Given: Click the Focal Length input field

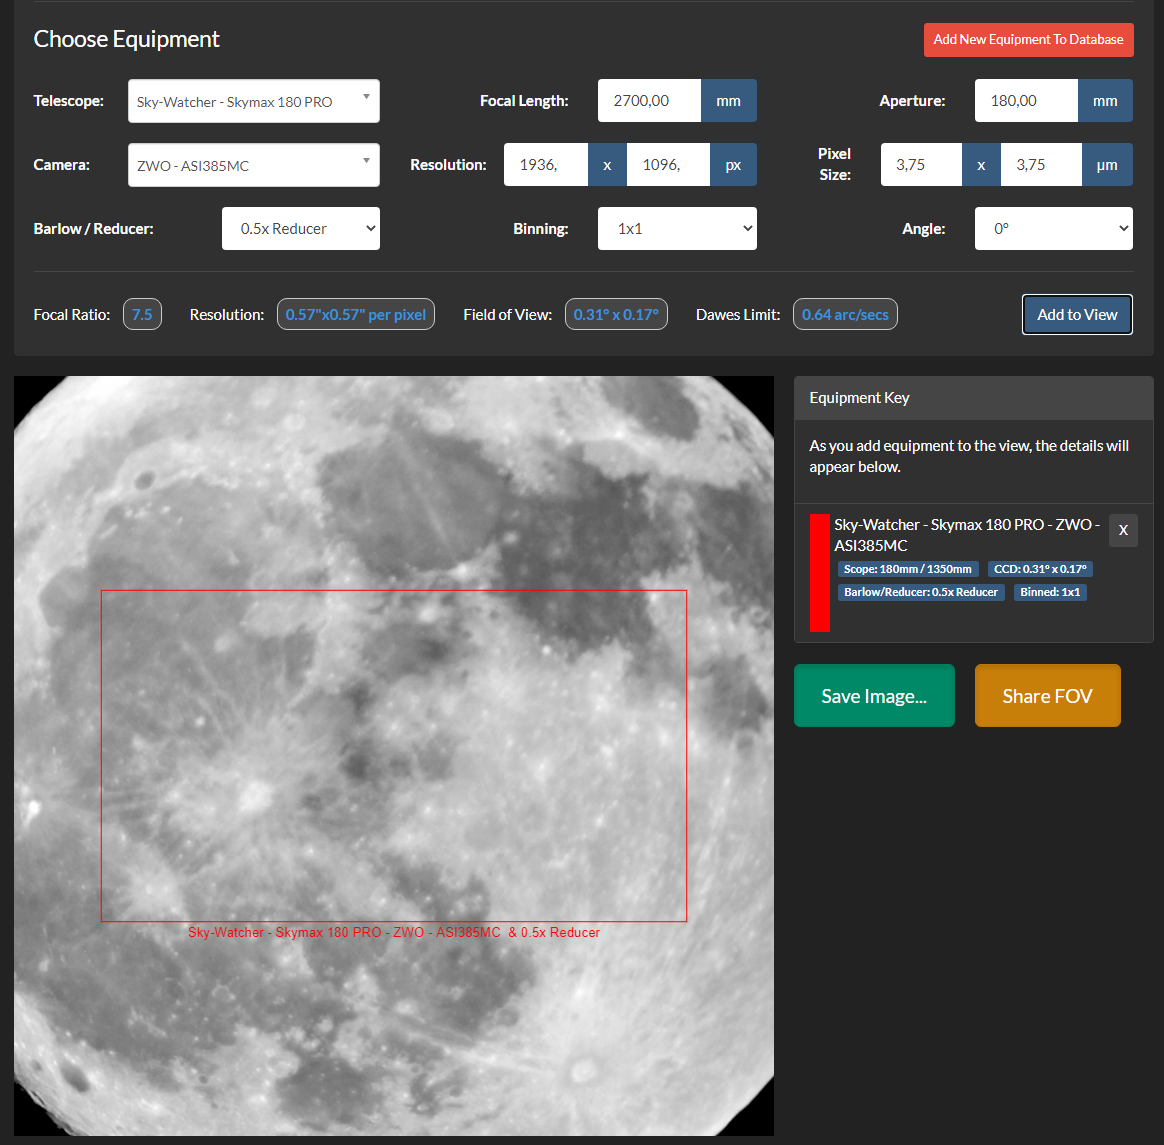Looking at the screenshot, I should click(650, 101).
